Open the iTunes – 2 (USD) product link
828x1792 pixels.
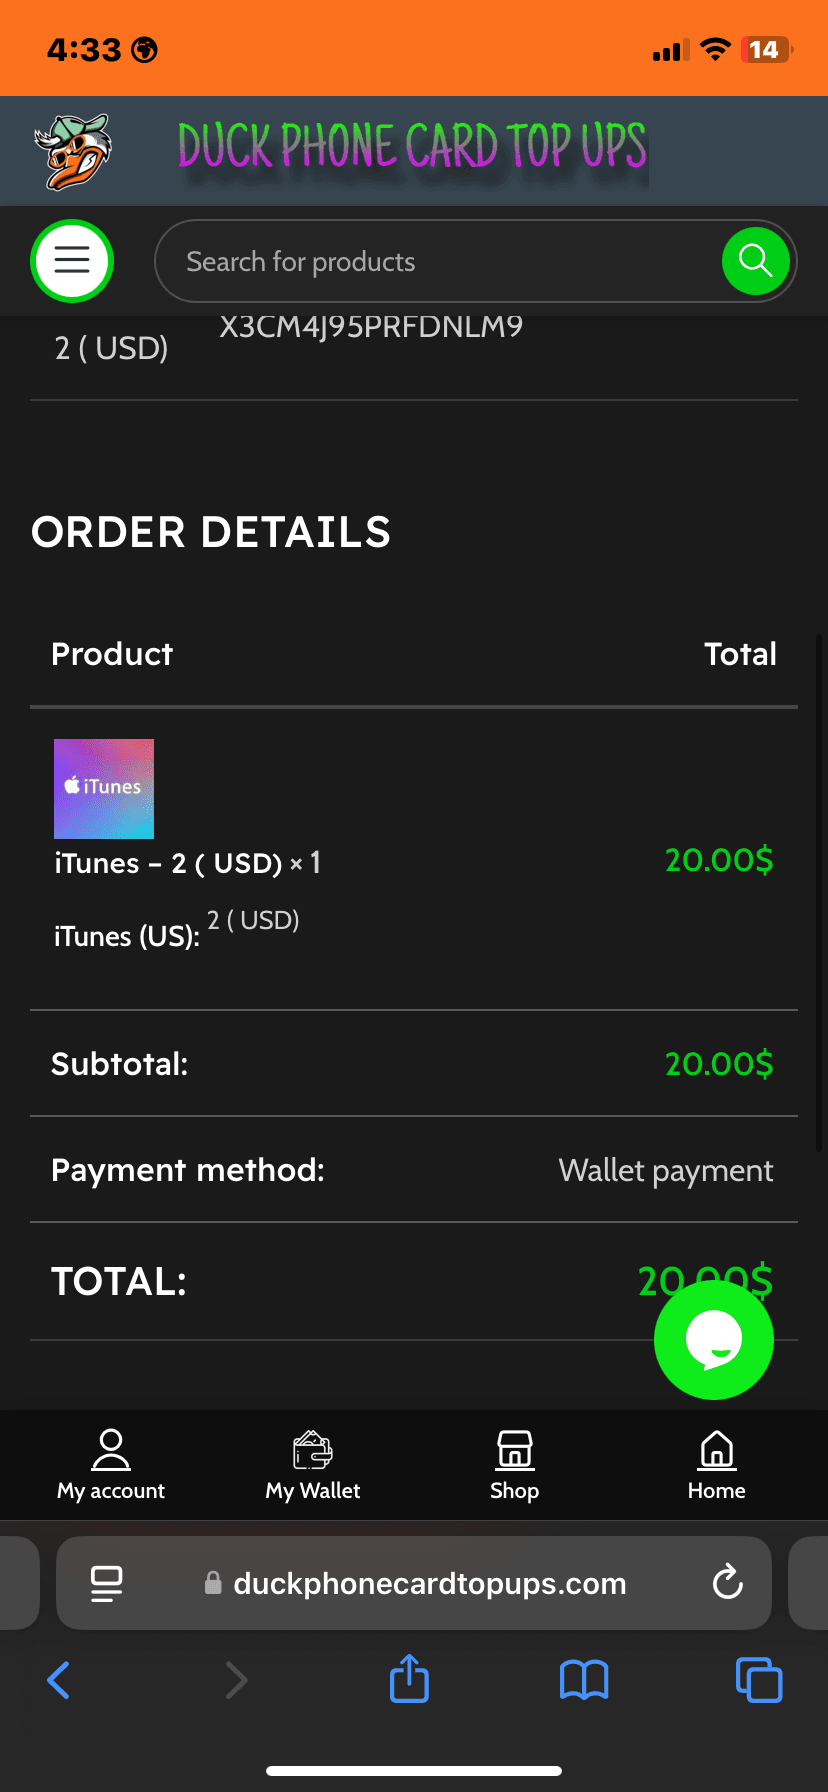[169, 863]
